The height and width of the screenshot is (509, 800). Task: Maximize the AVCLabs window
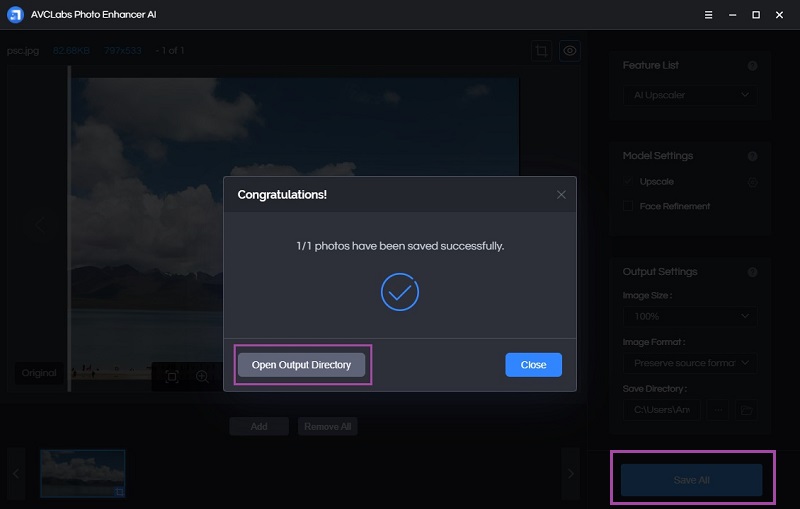point(756,15)
